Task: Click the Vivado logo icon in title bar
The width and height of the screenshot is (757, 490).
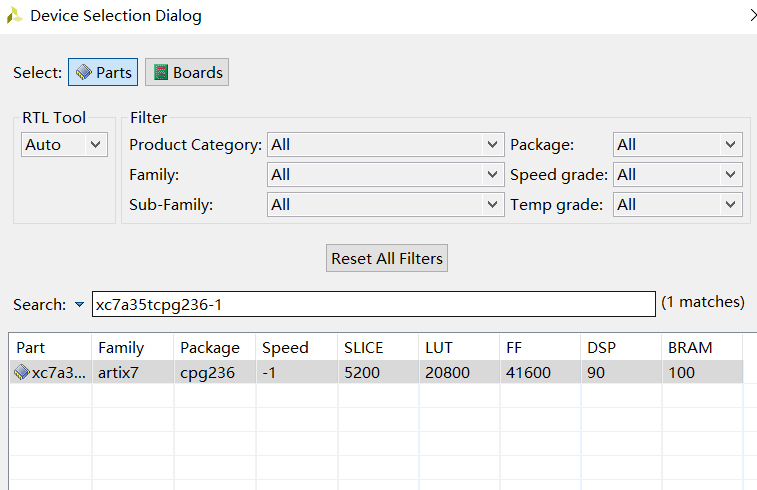Action: point(14,15)
